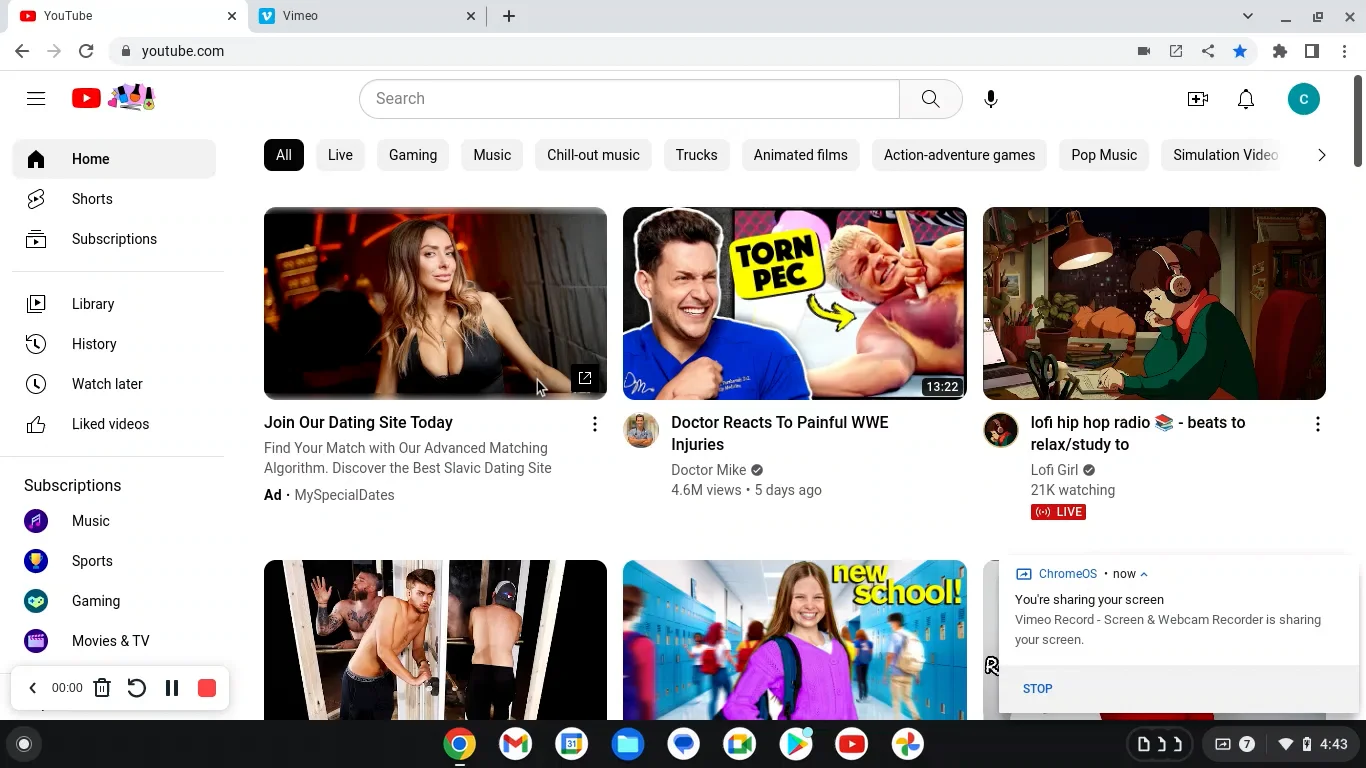Toggle the bookmark star for this page
1366x768 pixels.
(x=1240, y=51)
